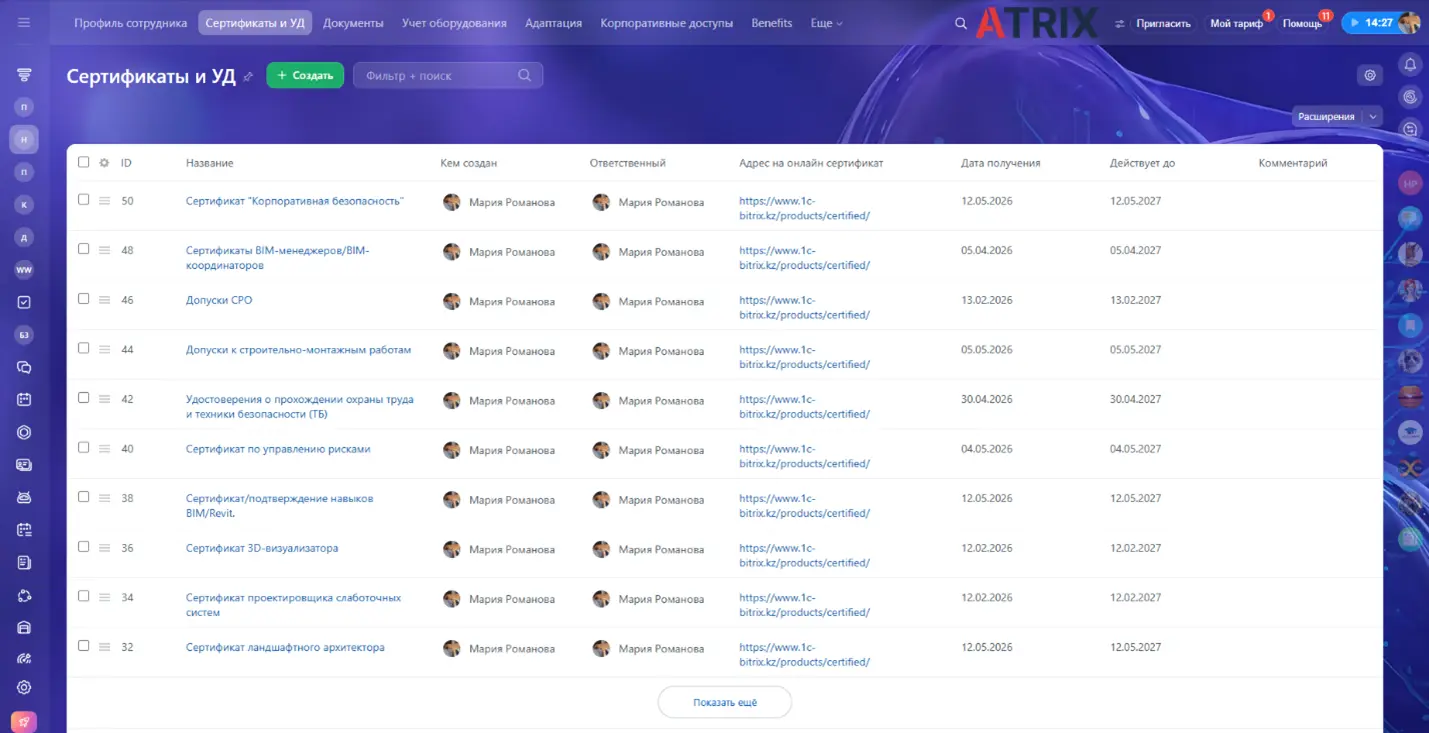The width and height of the screenshot is (1429, 733).
Task: Open the row menu for ID 44
Action: (x=104, y=350)
